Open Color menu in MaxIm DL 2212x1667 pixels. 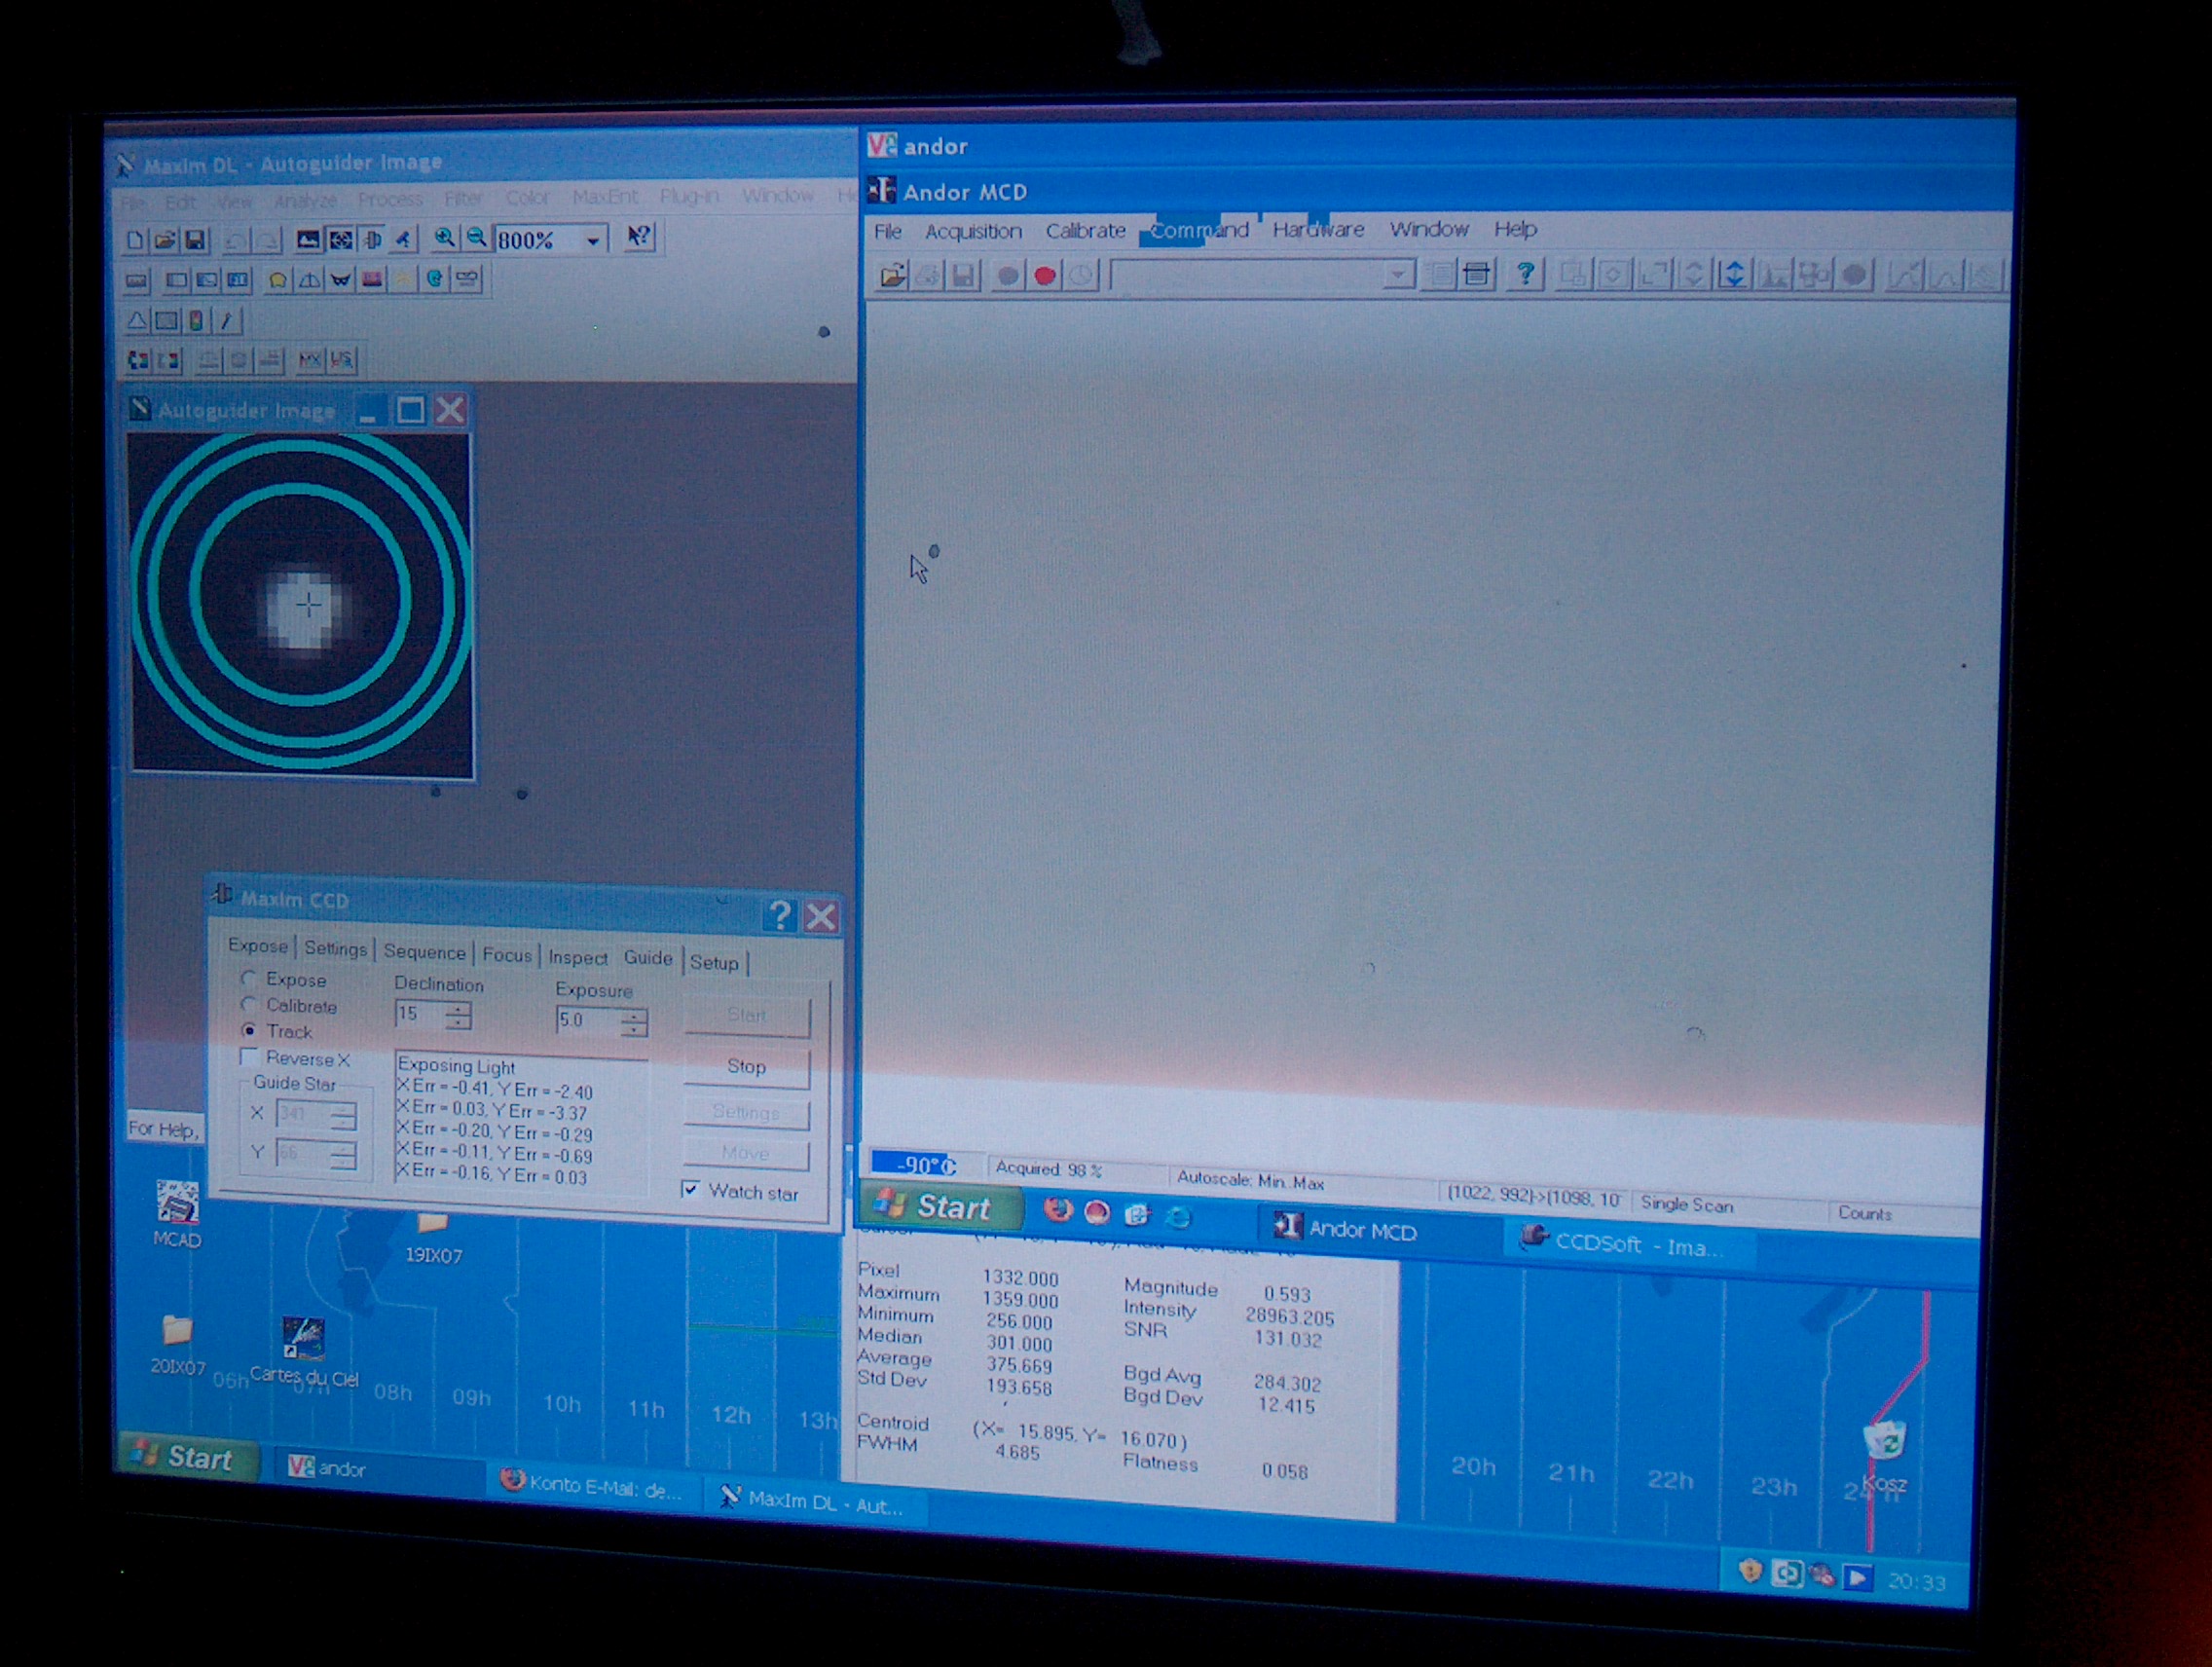click(x=527, y=198)
